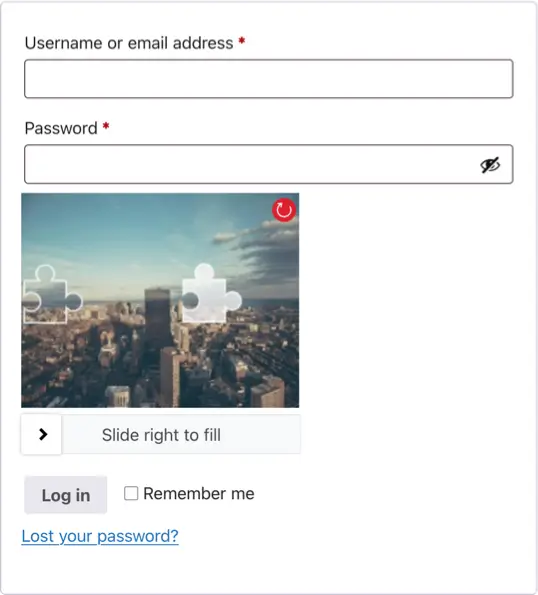Click the Slide right to fill text
The image size is (538, 595).
click(161, 435)
